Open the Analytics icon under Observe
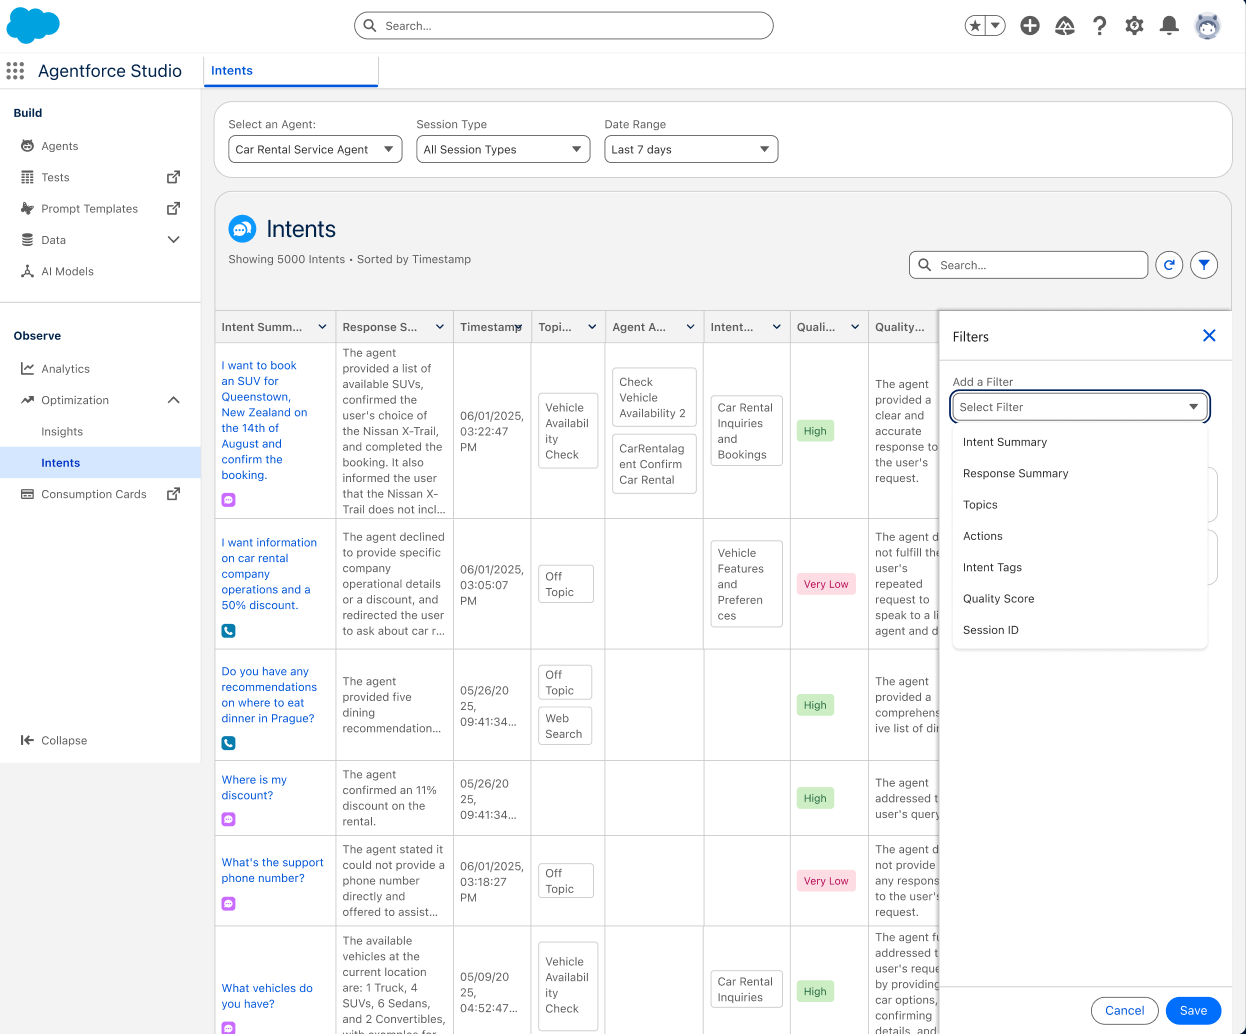 [x=26, y=368]
